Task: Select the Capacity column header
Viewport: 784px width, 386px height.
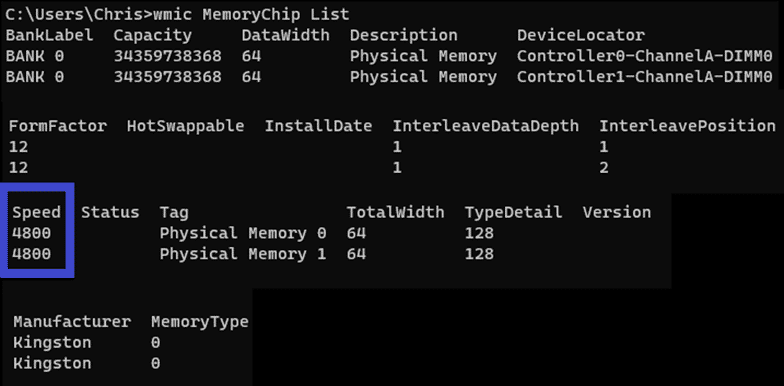Action: [x=152, y=36]
